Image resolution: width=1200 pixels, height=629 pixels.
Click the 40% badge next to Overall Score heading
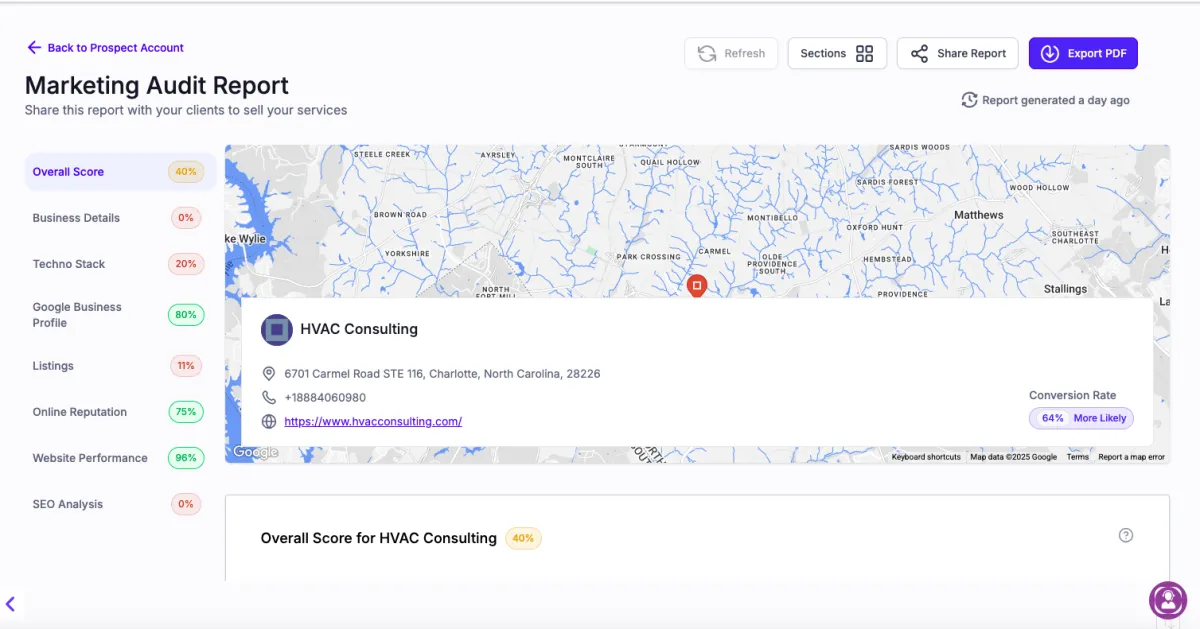[x=523, y=538]
